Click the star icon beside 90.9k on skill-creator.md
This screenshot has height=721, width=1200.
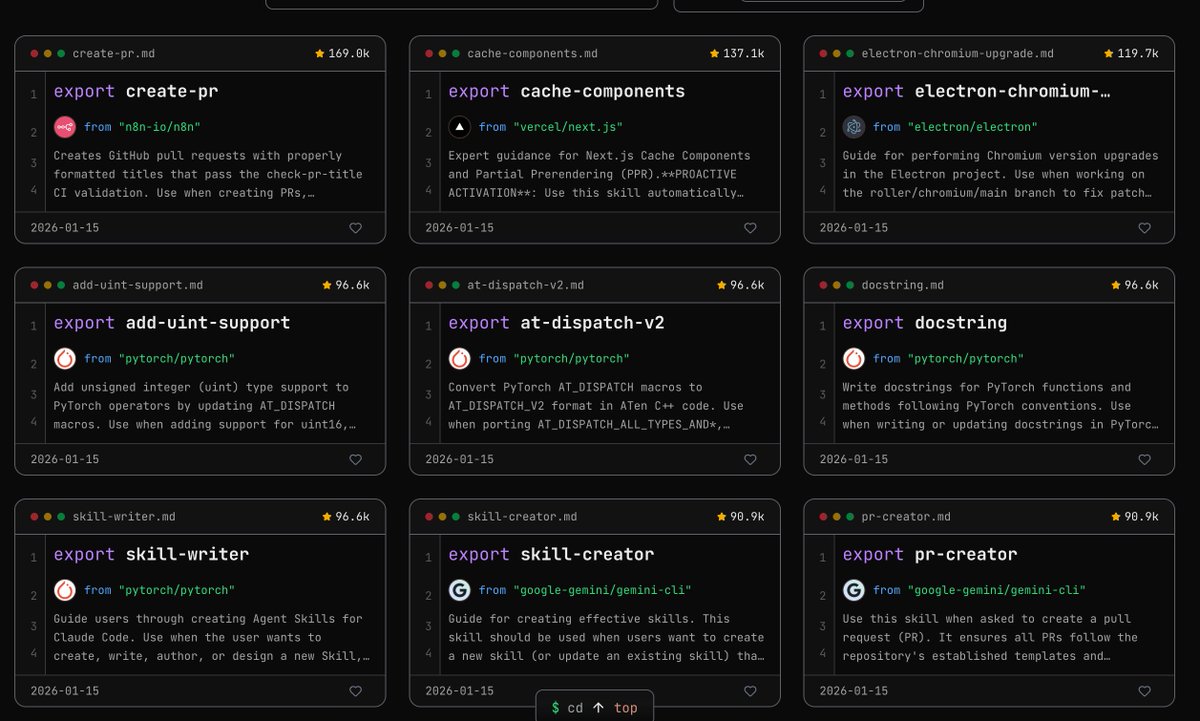[x=721, y=516]
